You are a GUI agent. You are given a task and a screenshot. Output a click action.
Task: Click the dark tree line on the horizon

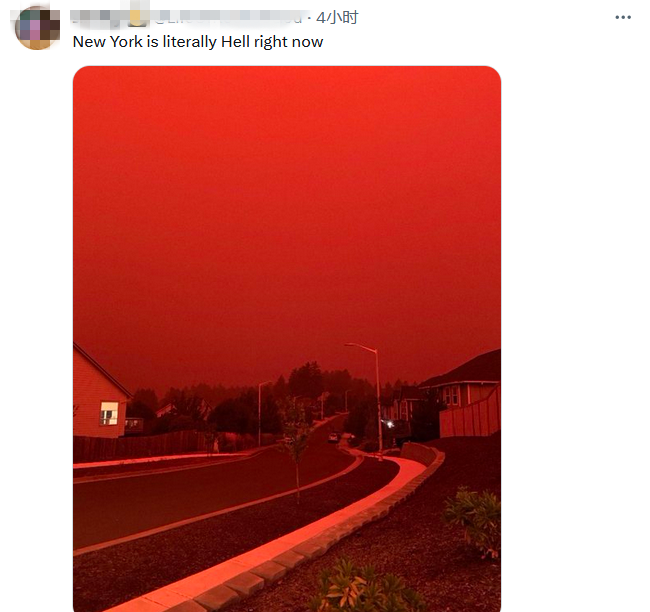(257, 400)
